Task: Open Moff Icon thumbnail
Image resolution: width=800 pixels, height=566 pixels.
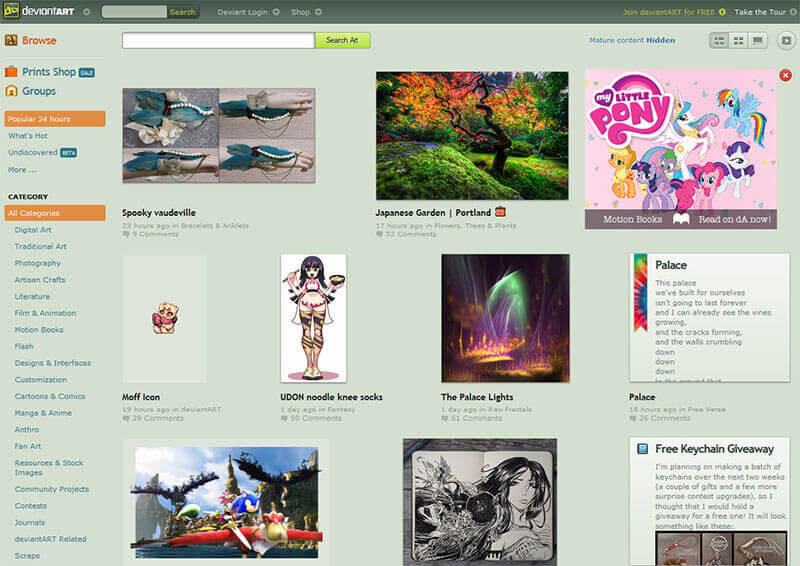Action: point(164,318)
